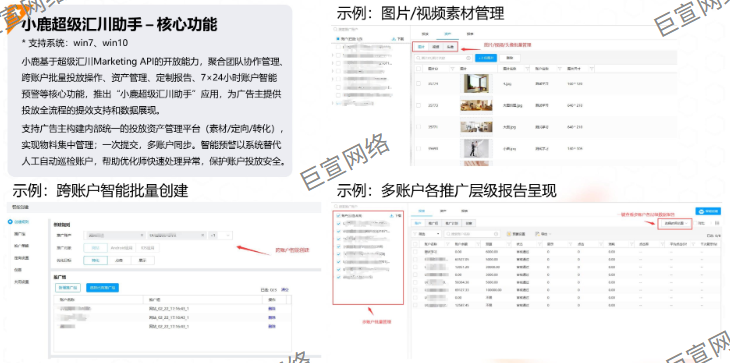Open 状态 column filter in report table
The height and width of the screenshot is (363, 730).
tap(539, 243)
